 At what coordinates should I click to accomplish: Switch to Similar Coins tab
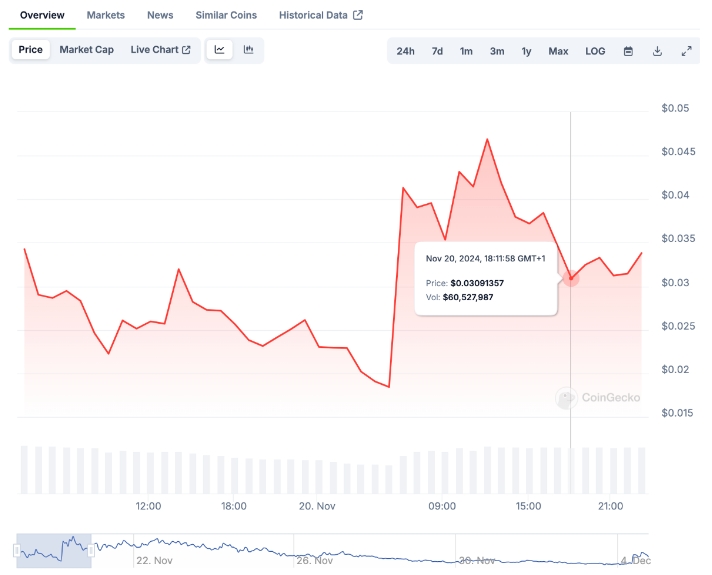pyautogui.click(x=226, y=15)
